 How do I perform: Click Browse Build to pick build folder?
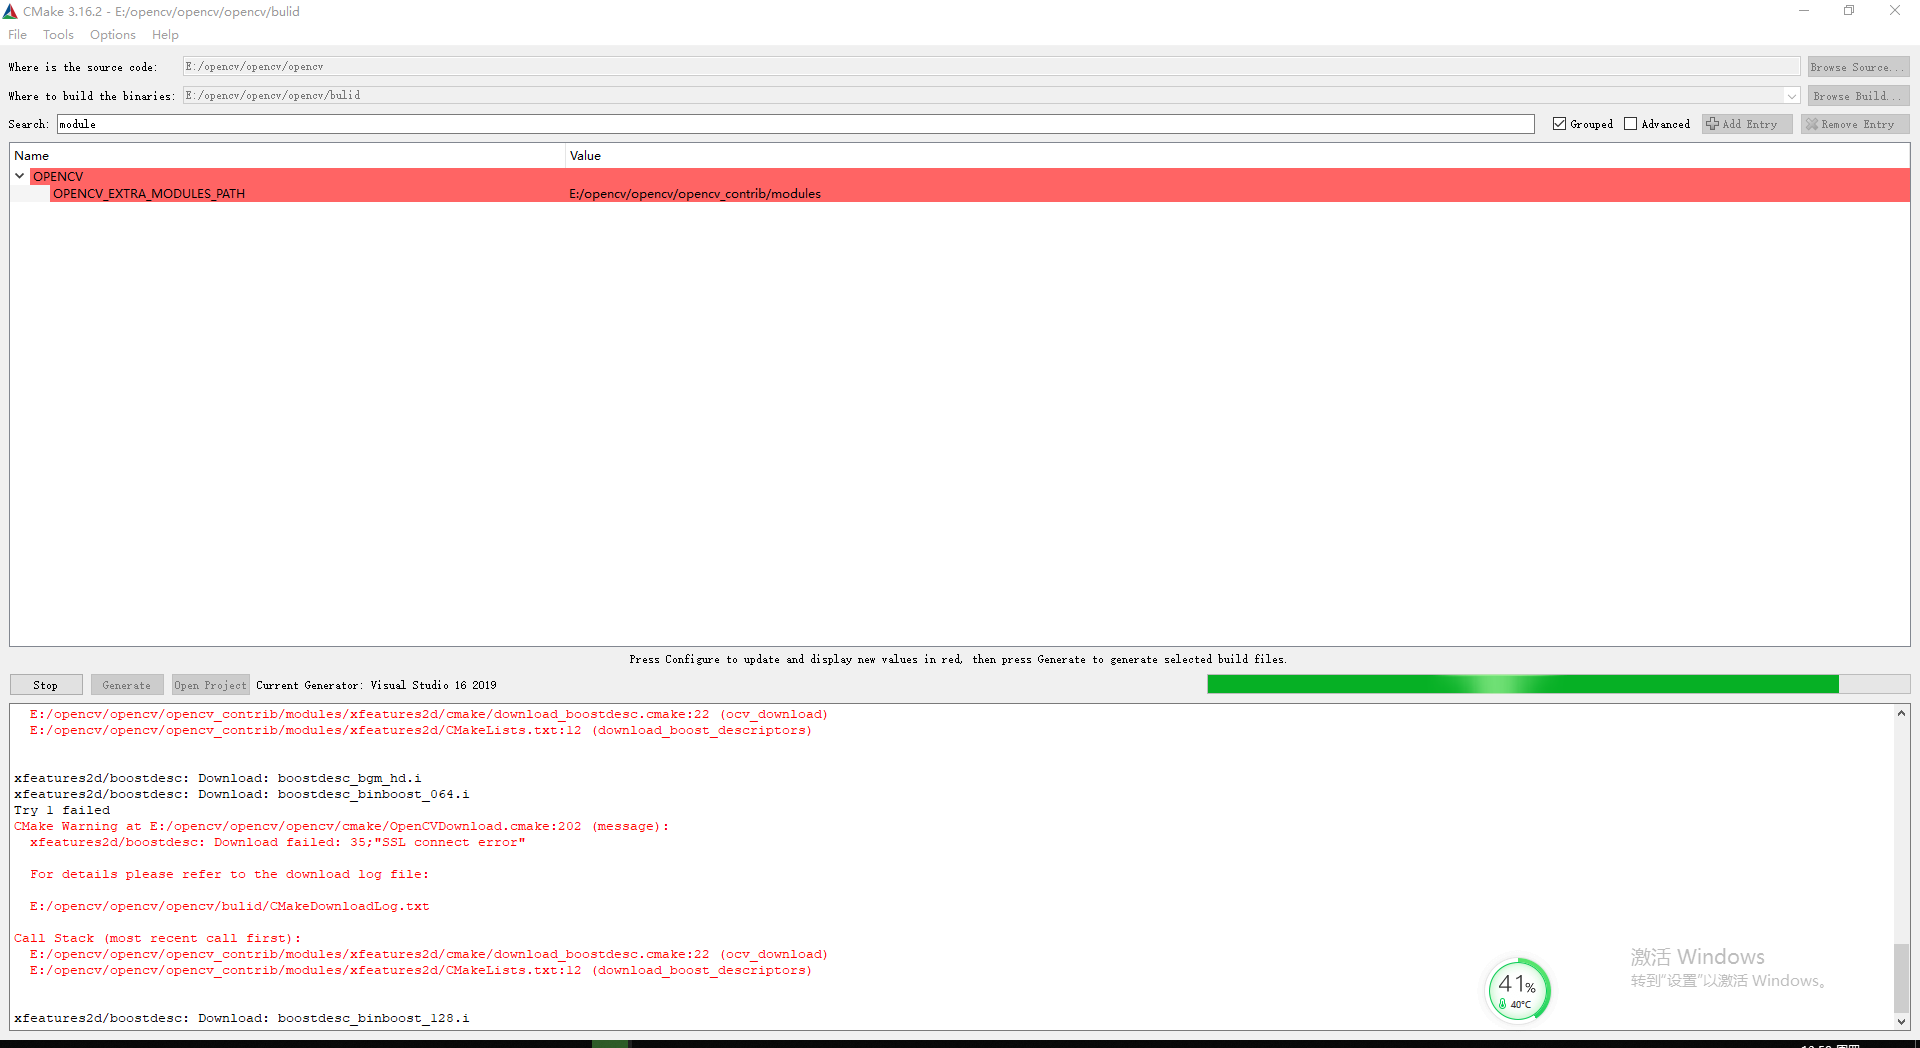pyautogui.click(x=1857, y=95)
